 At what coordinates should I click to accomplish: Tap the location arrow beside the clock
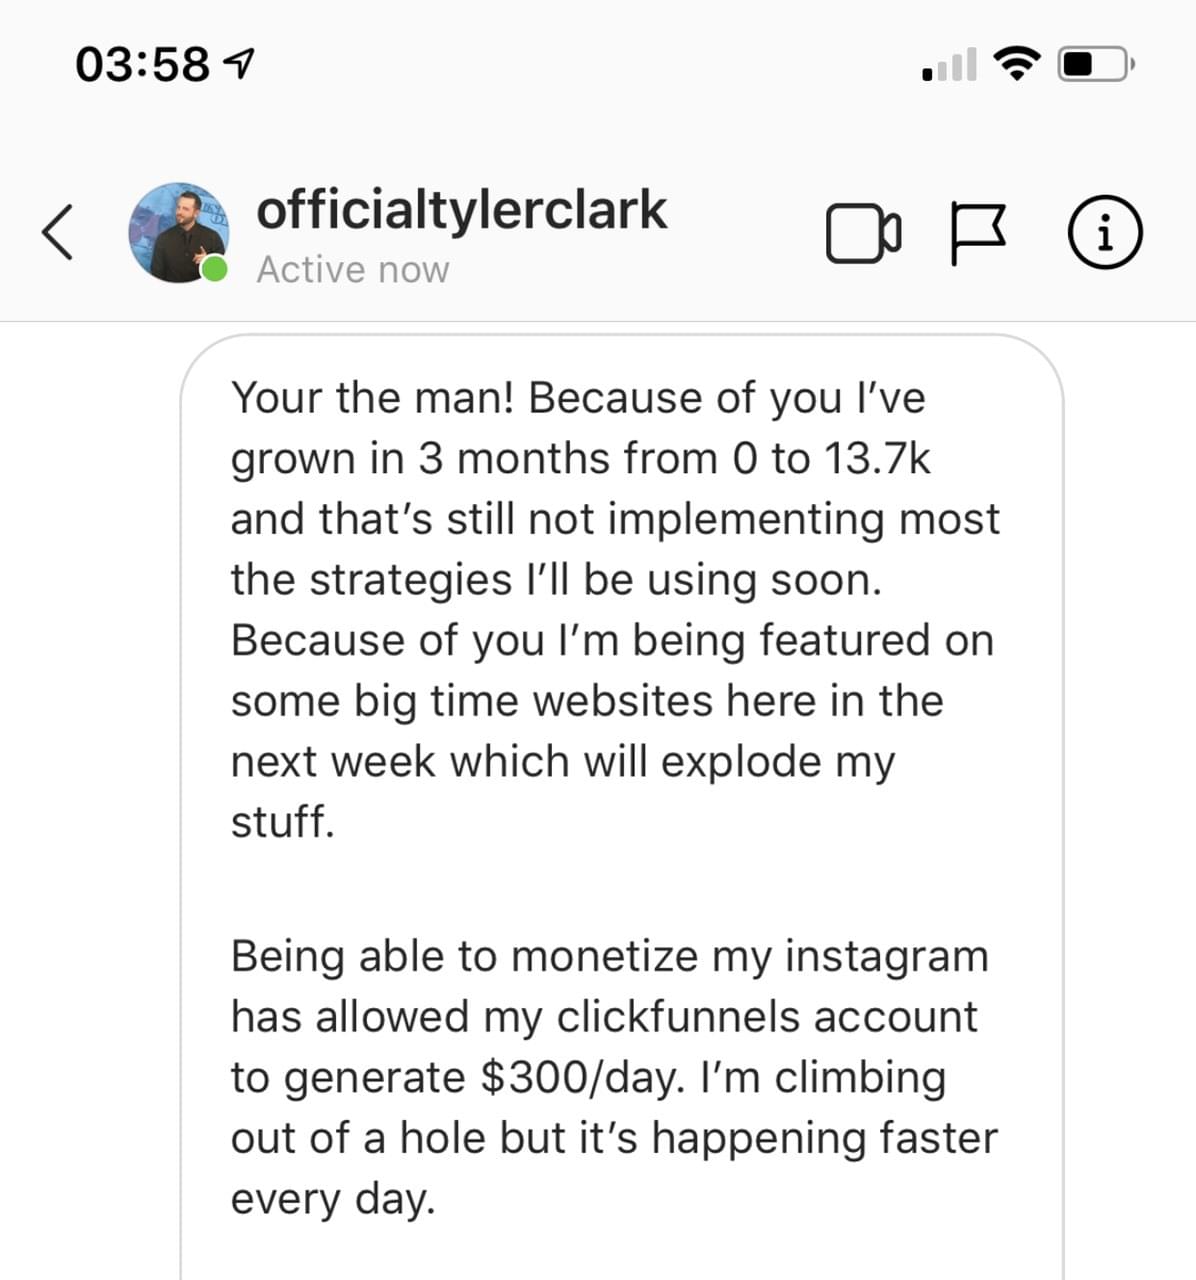coord(241,65)
